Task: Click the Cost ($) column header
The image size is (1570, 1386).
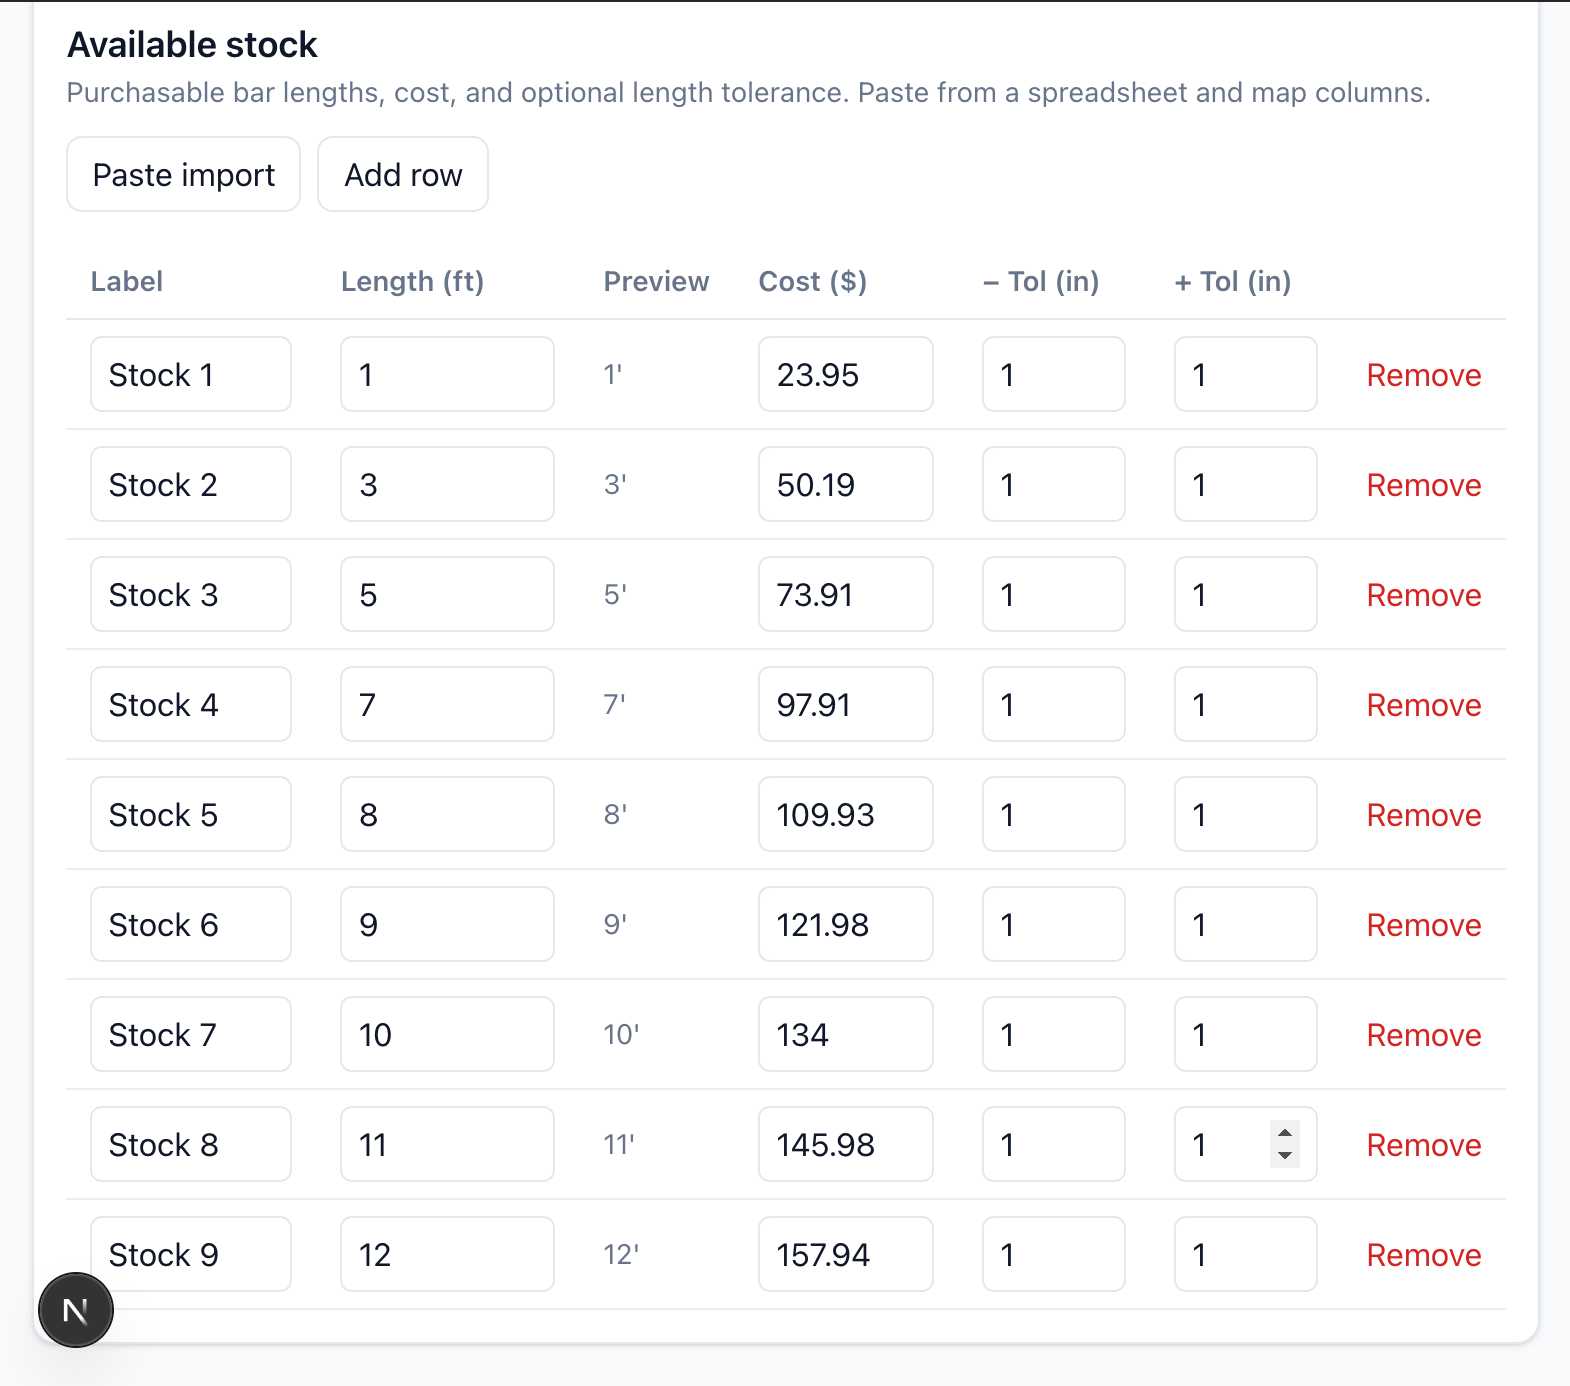Action: pyautogui.click(x=813, y=282)
